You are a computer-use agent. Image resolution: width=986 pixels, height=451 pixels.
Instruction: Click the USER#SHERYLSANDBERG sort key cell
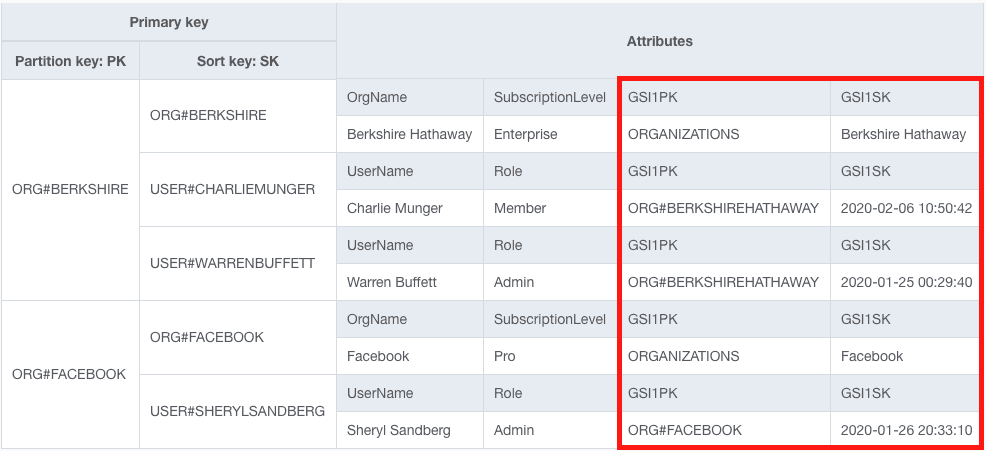click(237, 411)
